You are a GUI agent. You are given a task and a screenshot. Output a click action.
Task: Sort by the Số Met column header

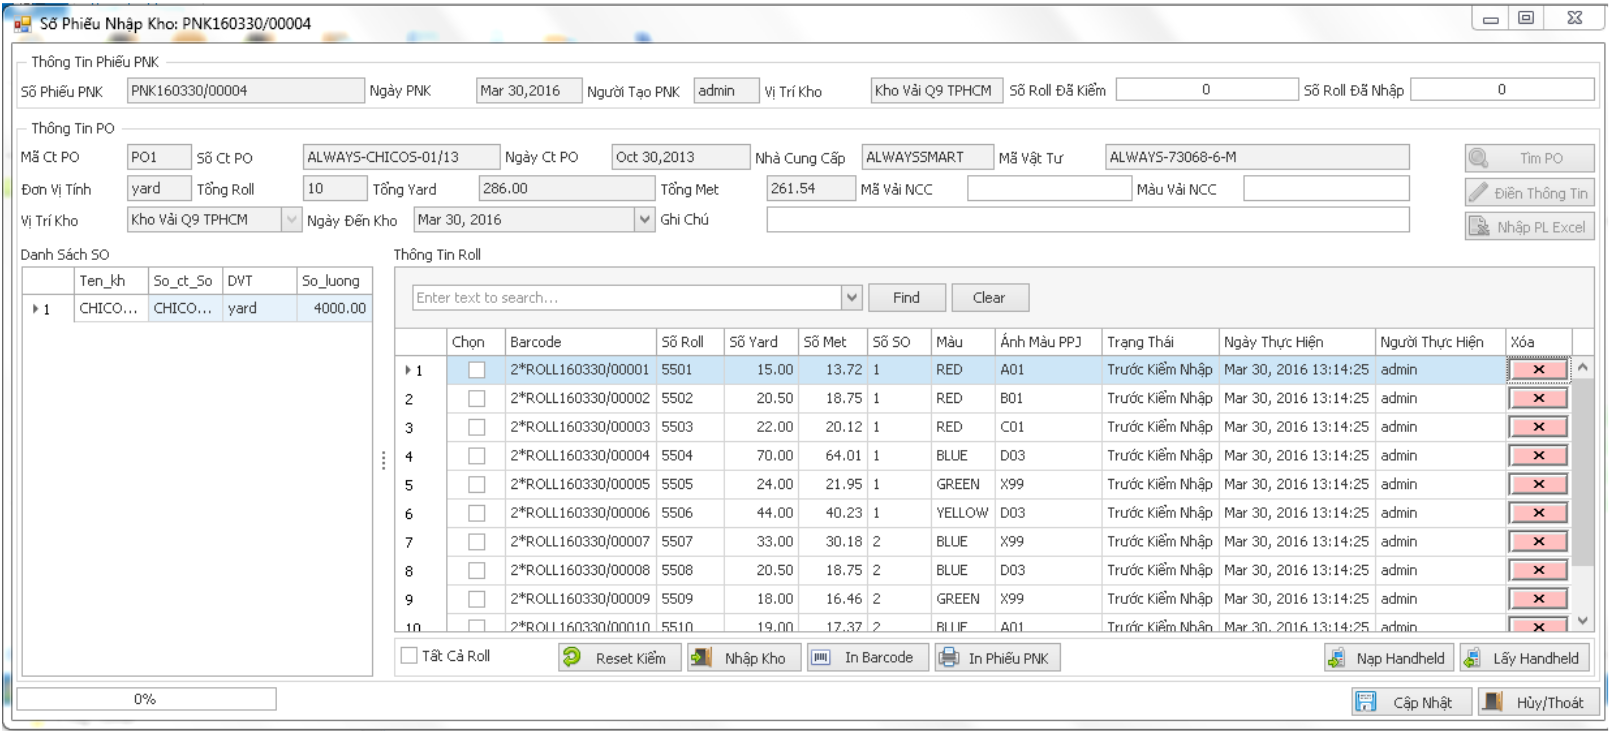pyautogui.click(x=832, y=342)
